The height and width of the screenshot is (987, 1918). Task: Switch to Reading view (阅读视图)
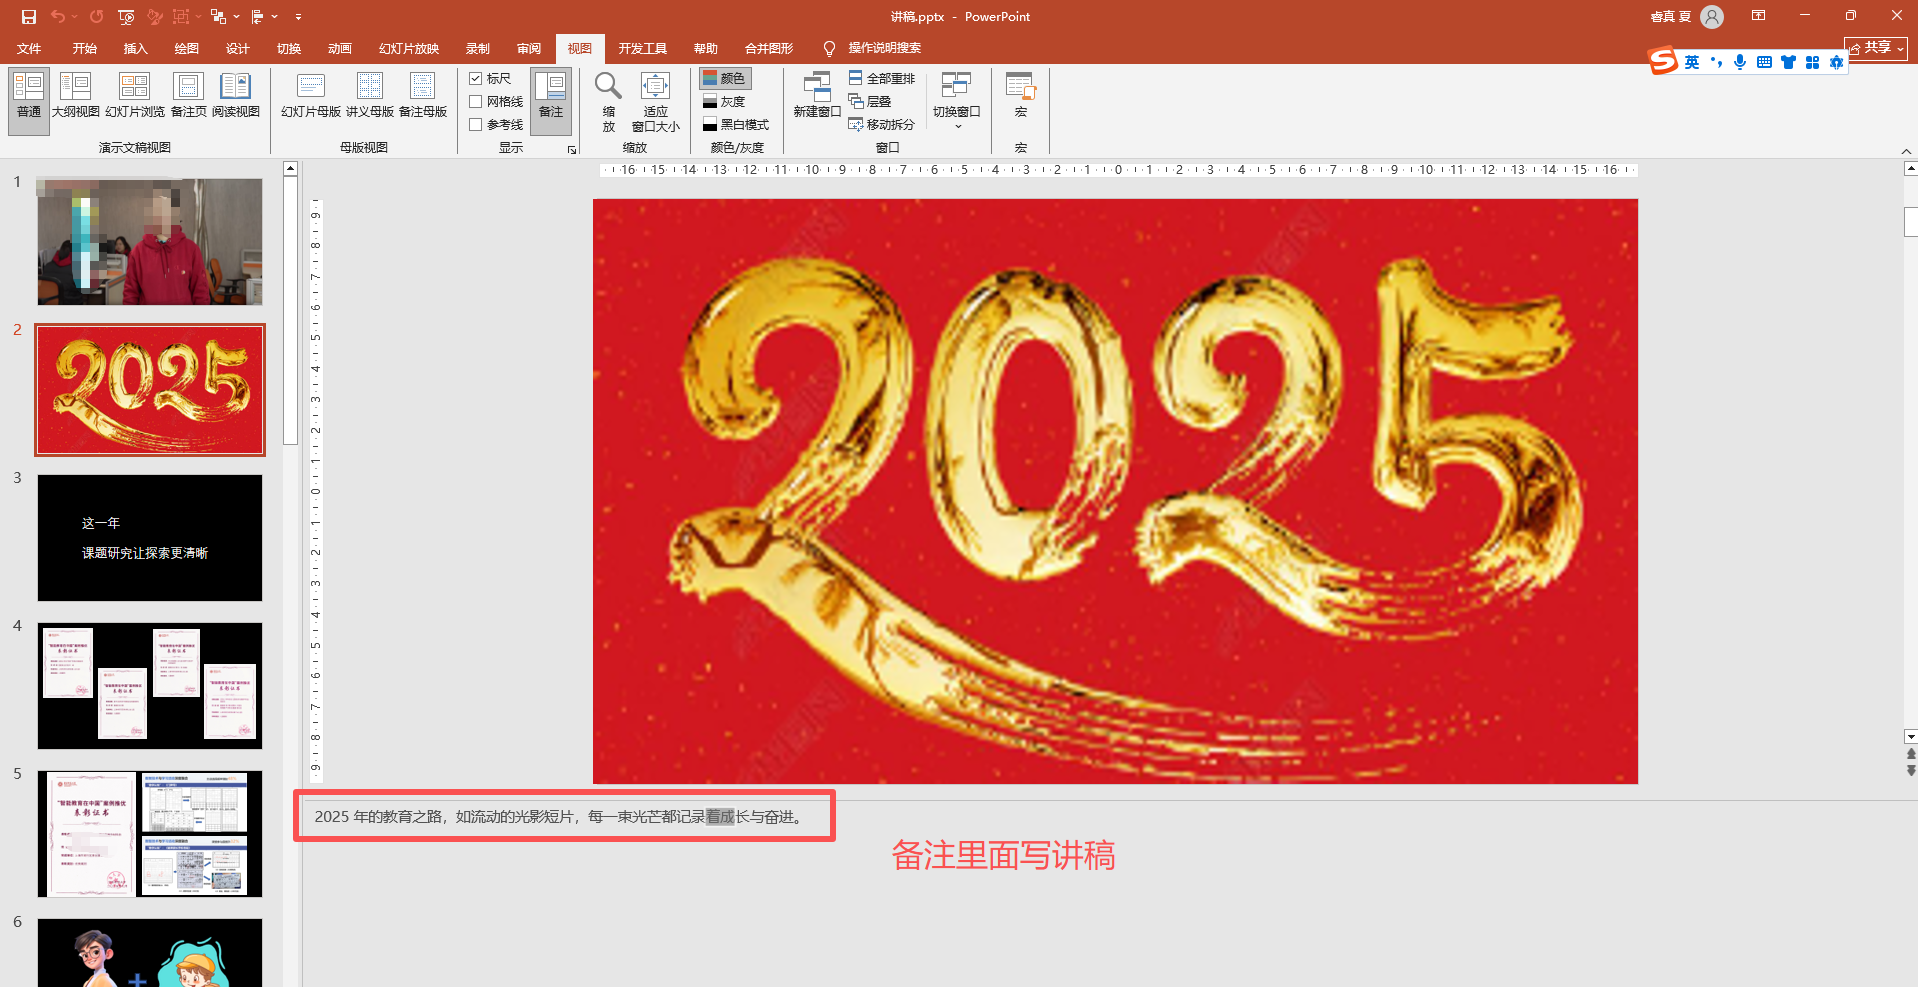(x=236, y=96)
